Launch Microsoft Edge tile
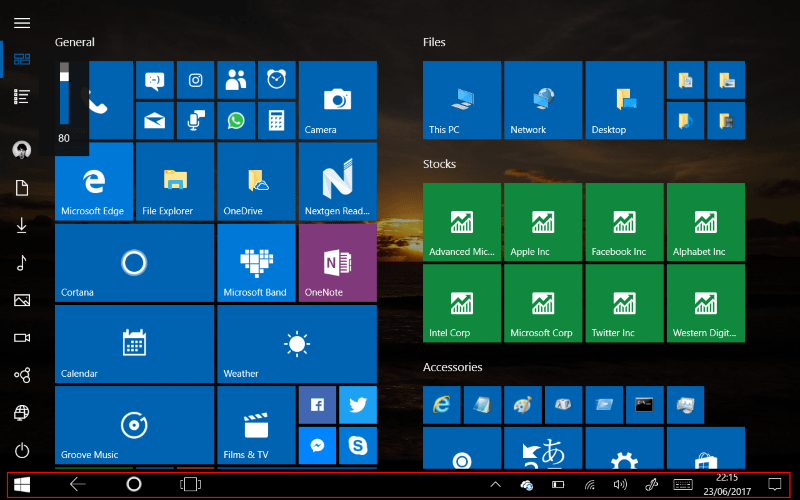 (94, 182)
